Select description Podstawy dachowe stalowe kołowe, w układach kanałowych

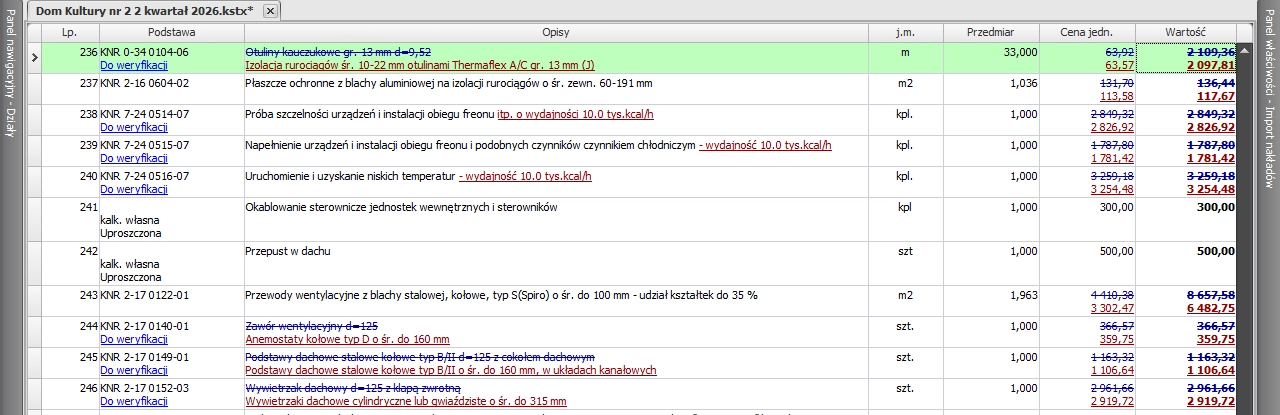pos(451,370)
